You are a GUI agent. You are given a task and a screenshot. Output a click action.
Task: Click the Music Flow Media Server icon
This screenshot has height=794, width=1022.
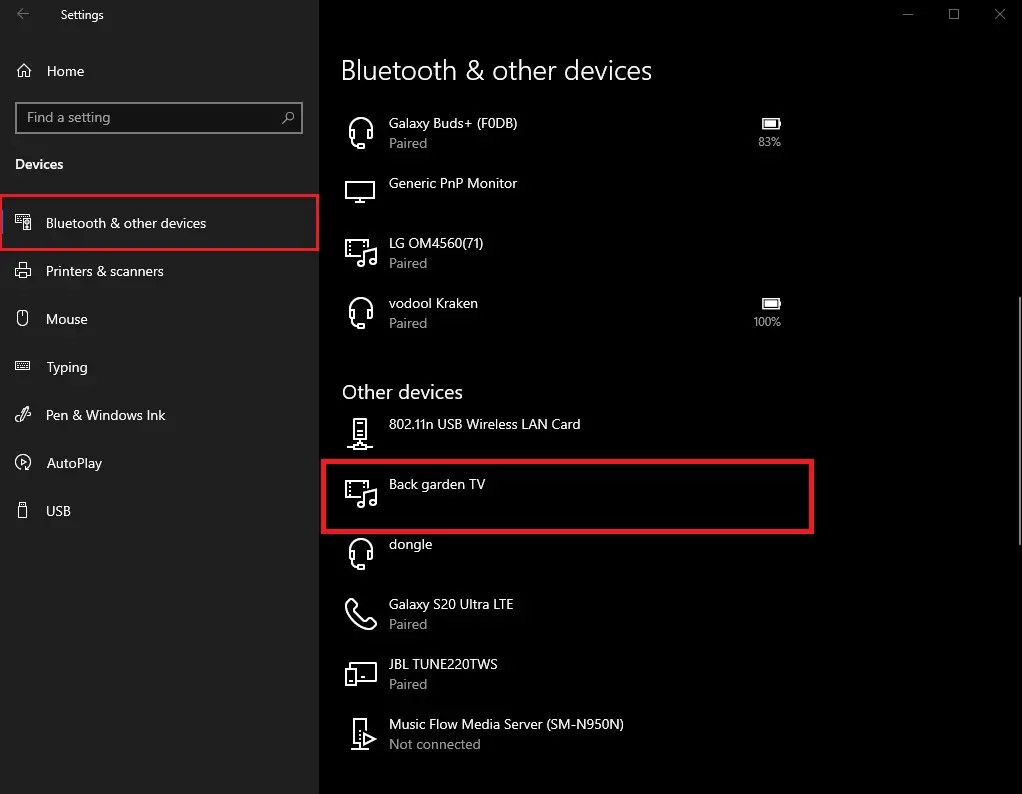coord(363,734)
